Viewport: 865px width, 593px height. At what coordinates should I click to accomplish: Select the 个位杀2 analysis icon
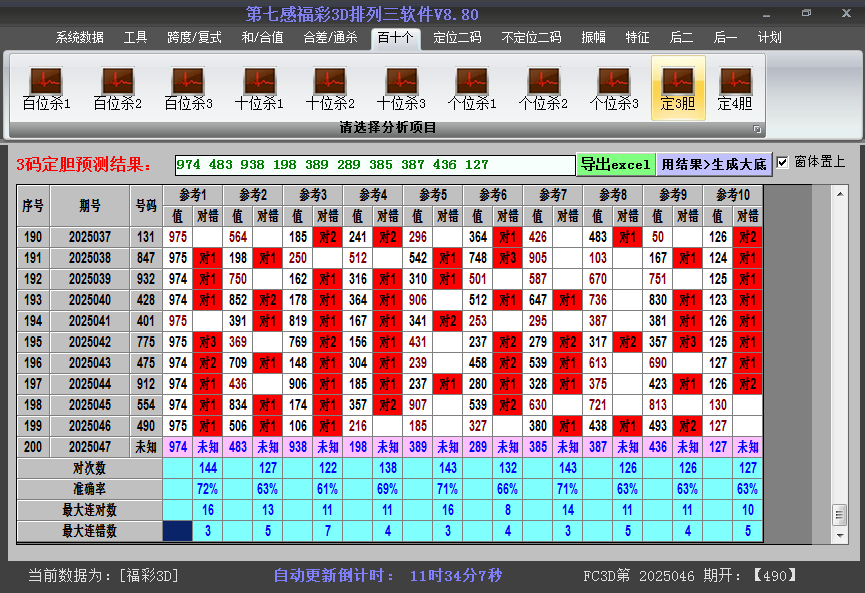tap(543, 89)
